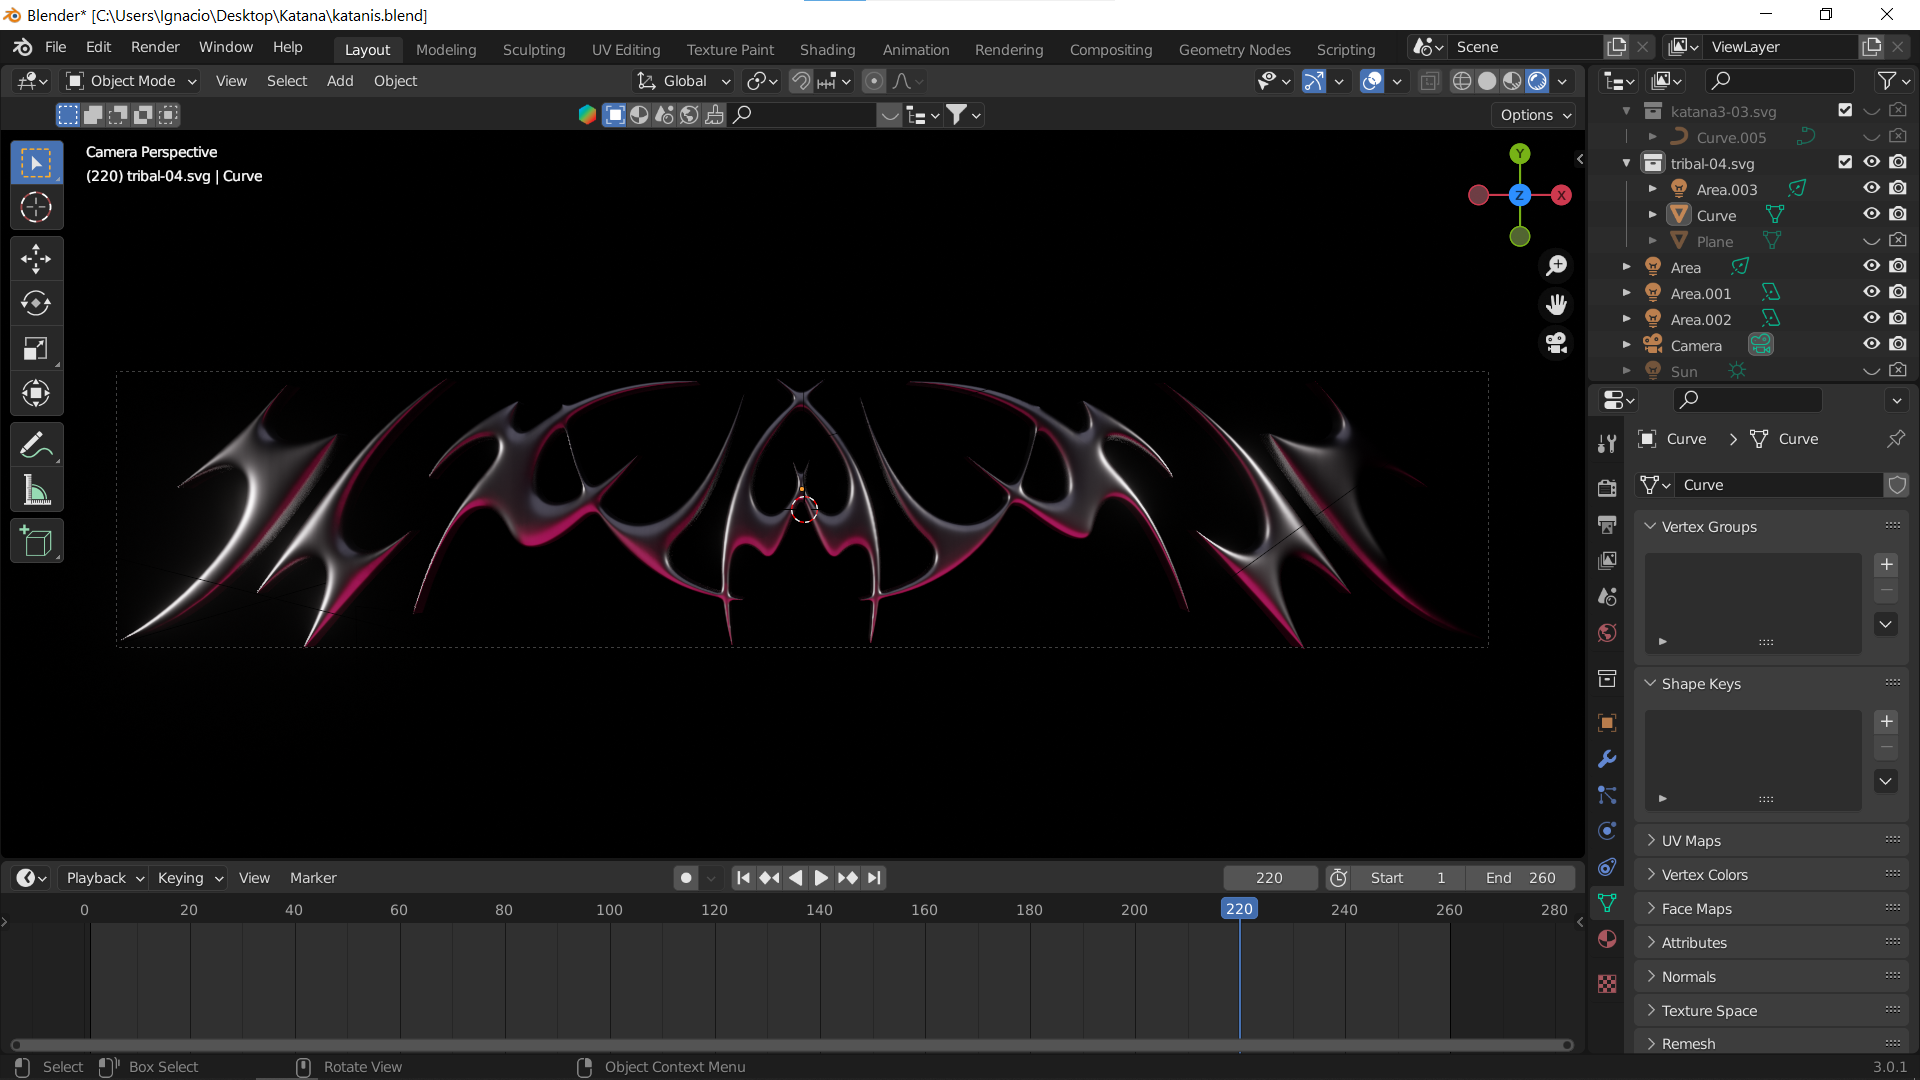The image size is (1920, 1080).
Task: Expand the UV Maps panel
Action: click(1691, 841)
